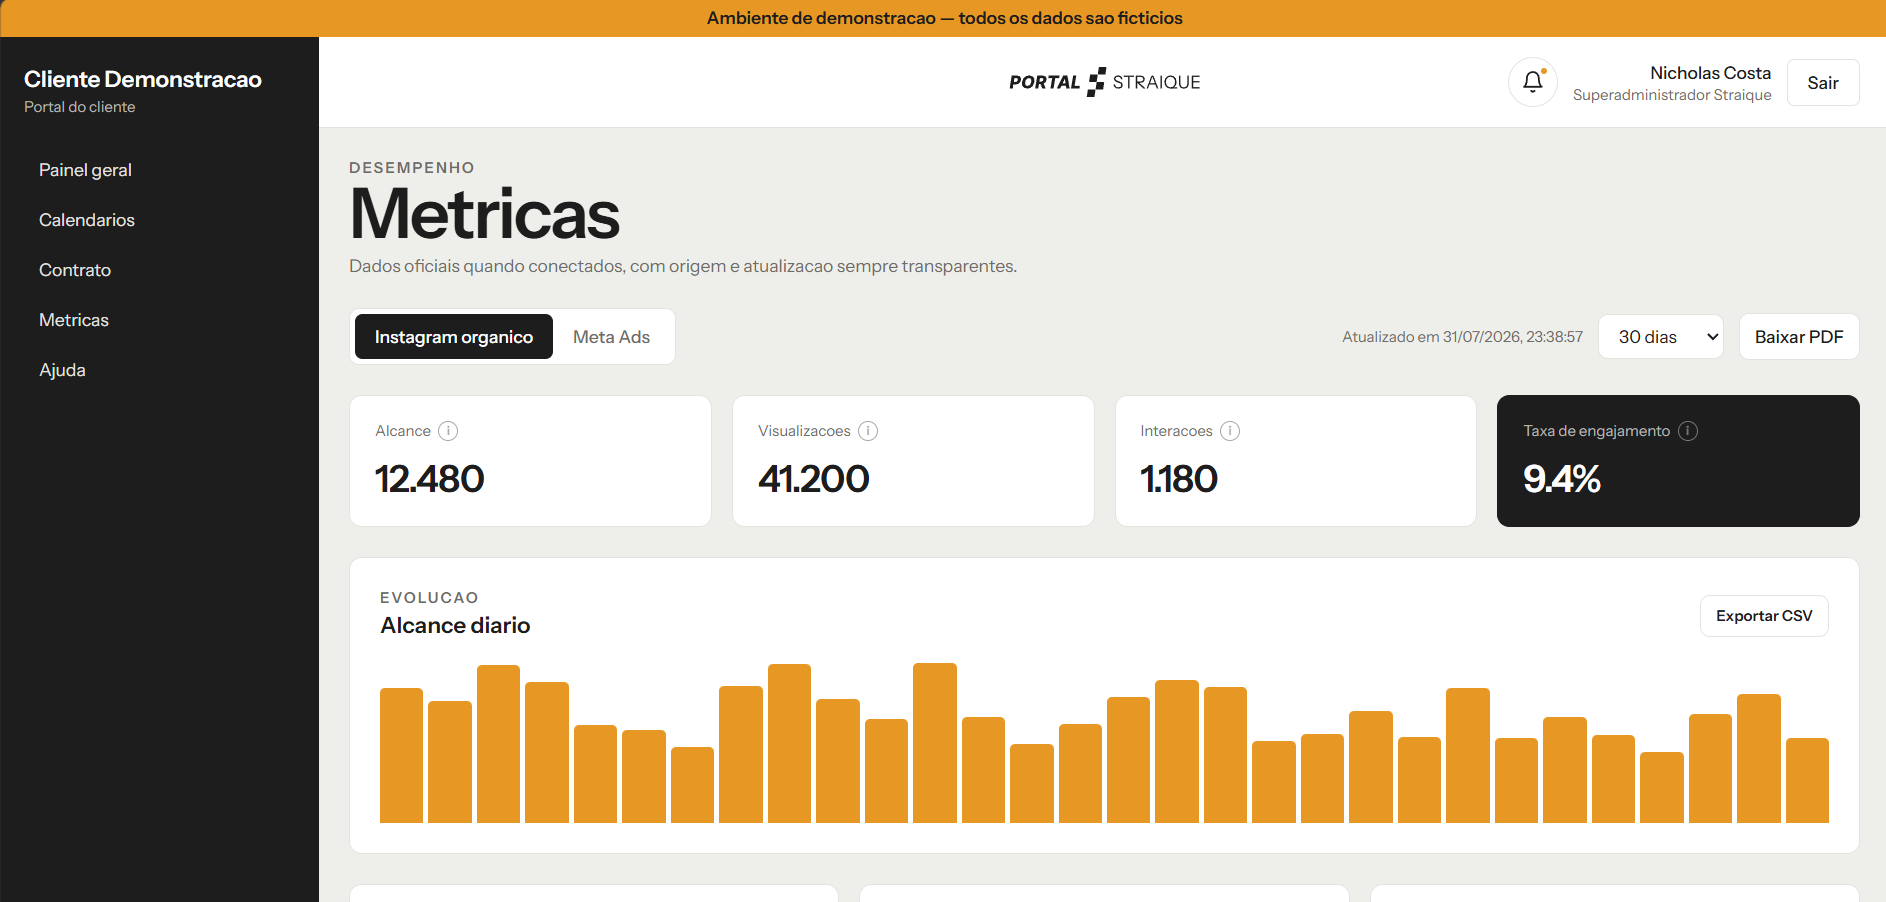
Task: Click the Atualizado em timestamp text
Action: [1462, 337]
